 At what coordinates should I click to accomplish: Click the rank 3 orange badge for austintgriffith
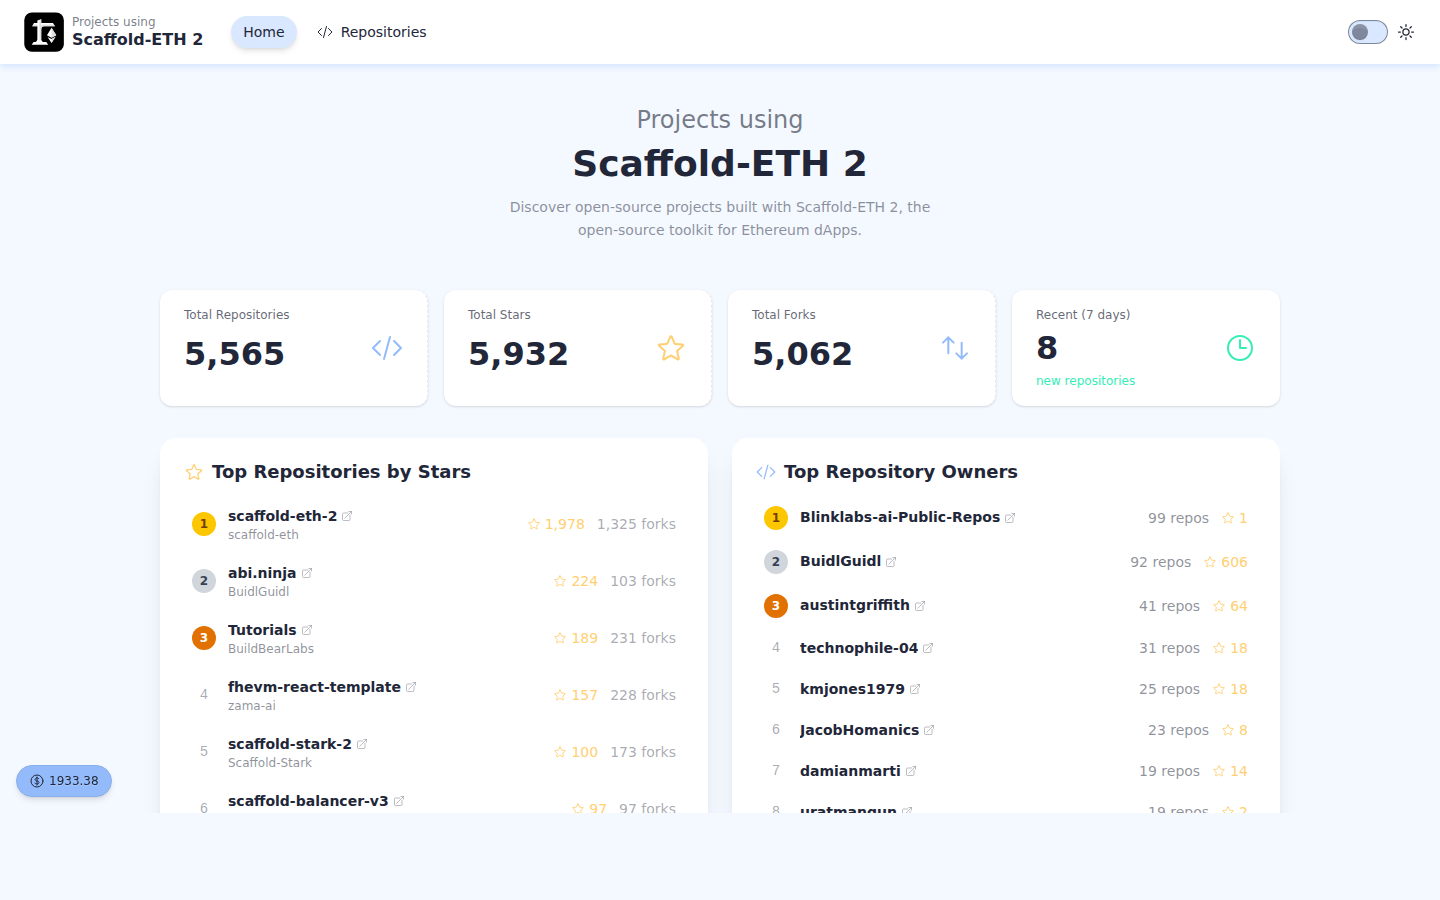pyautogui.click(x=776, y=606)
